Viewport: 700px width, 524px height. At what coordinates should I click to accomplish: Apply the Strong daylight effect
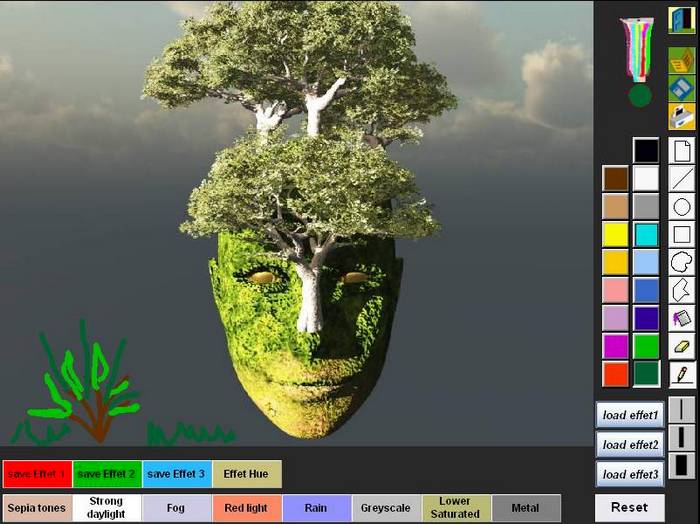107,508
